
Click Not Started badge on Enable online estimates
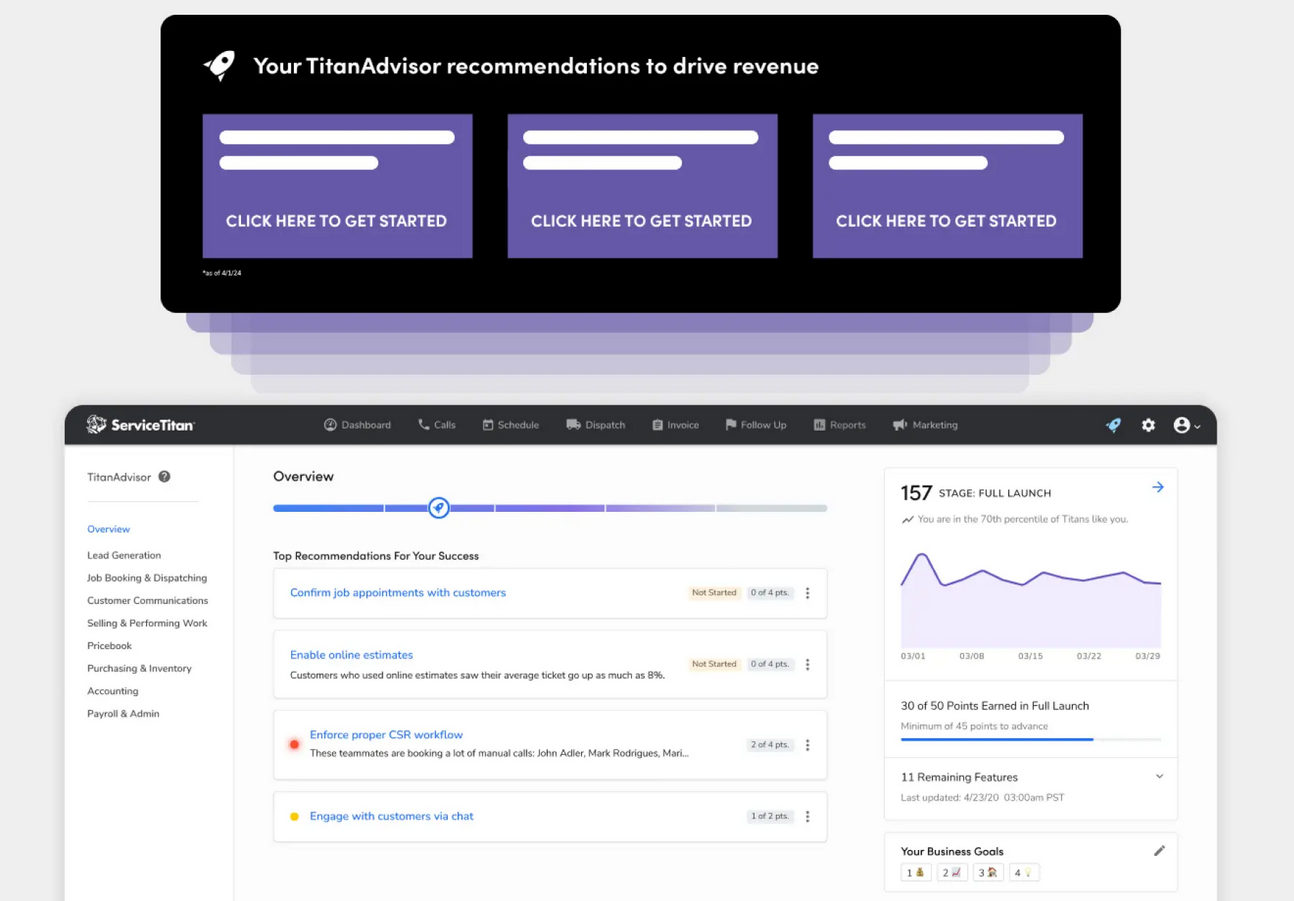(x=714, y=664)
